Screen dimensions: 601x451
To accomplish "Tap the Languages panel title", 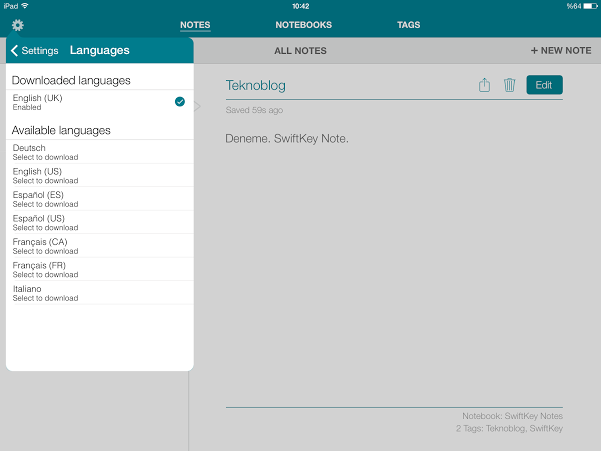I will (x=100, y=50).
